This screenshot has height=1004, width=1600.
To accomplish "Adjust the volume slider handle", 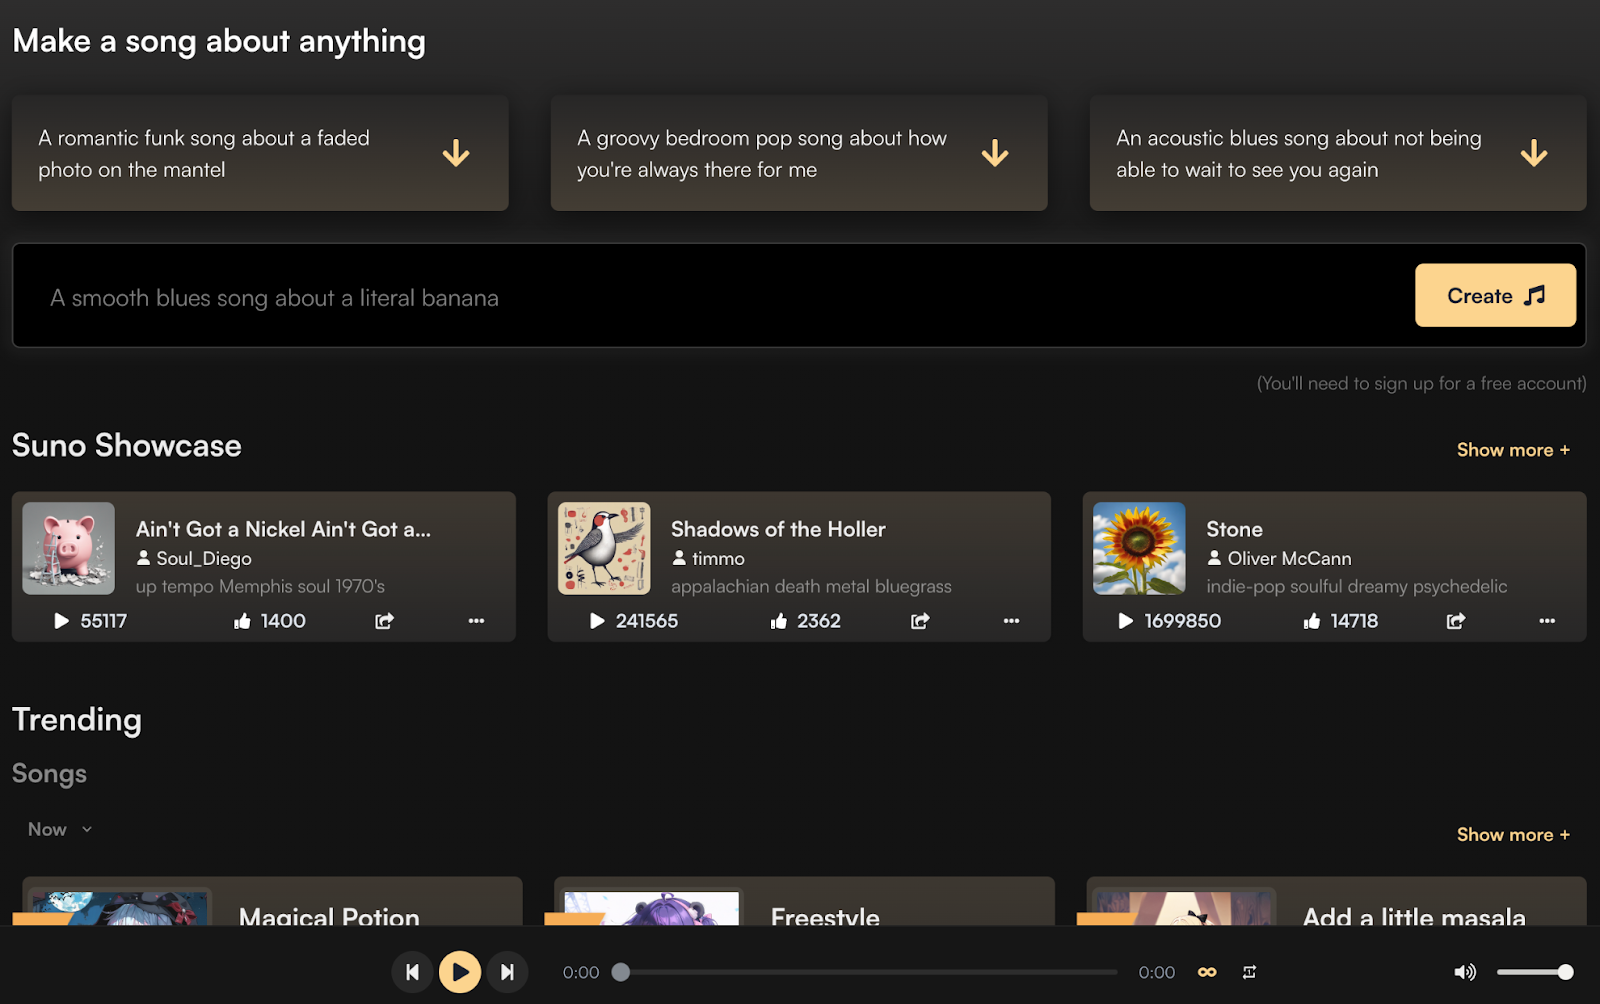I will click(1565, 972).
